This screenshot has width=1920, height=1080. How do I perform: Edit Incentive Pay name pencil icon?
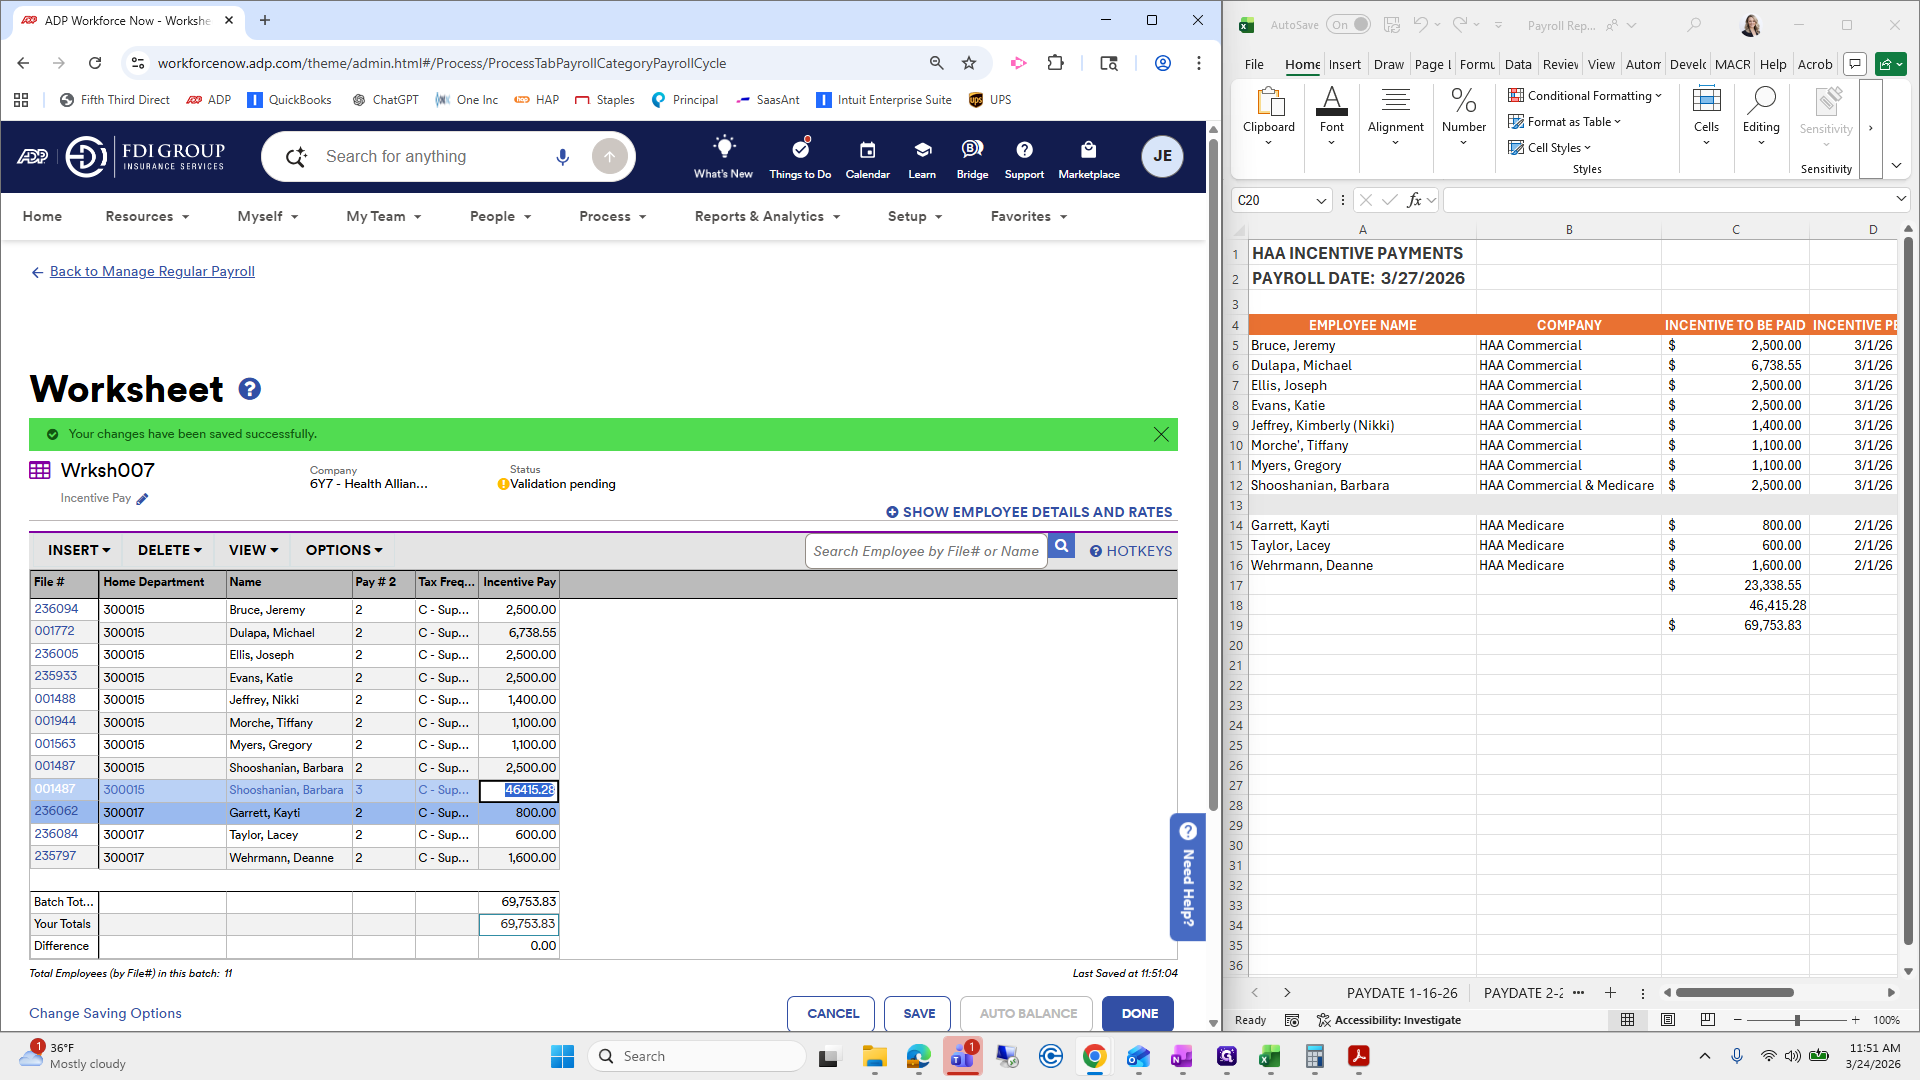(x=142, y=499)
